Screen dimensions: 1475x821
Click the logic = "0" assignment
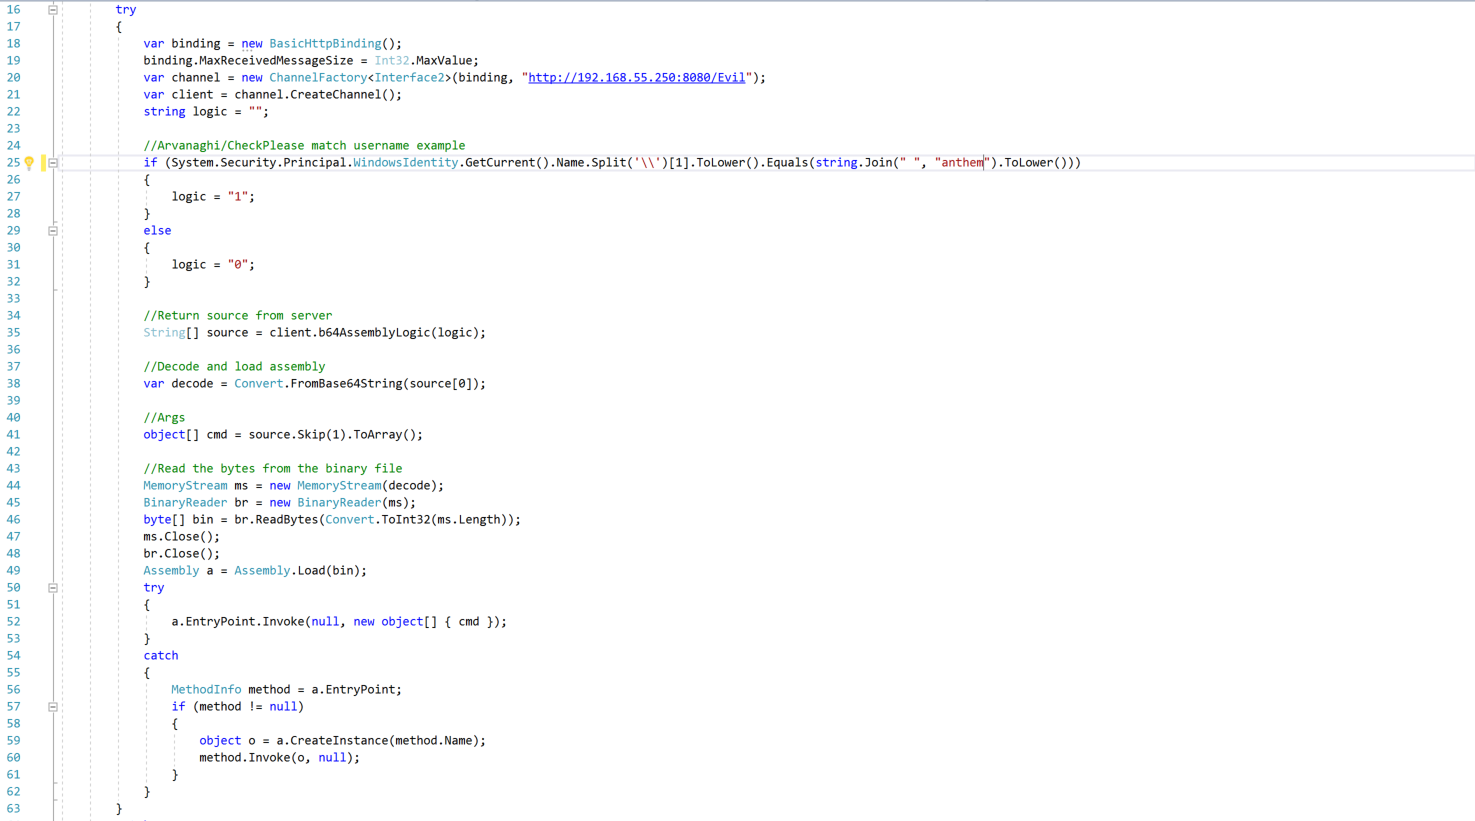click(213, 265)
